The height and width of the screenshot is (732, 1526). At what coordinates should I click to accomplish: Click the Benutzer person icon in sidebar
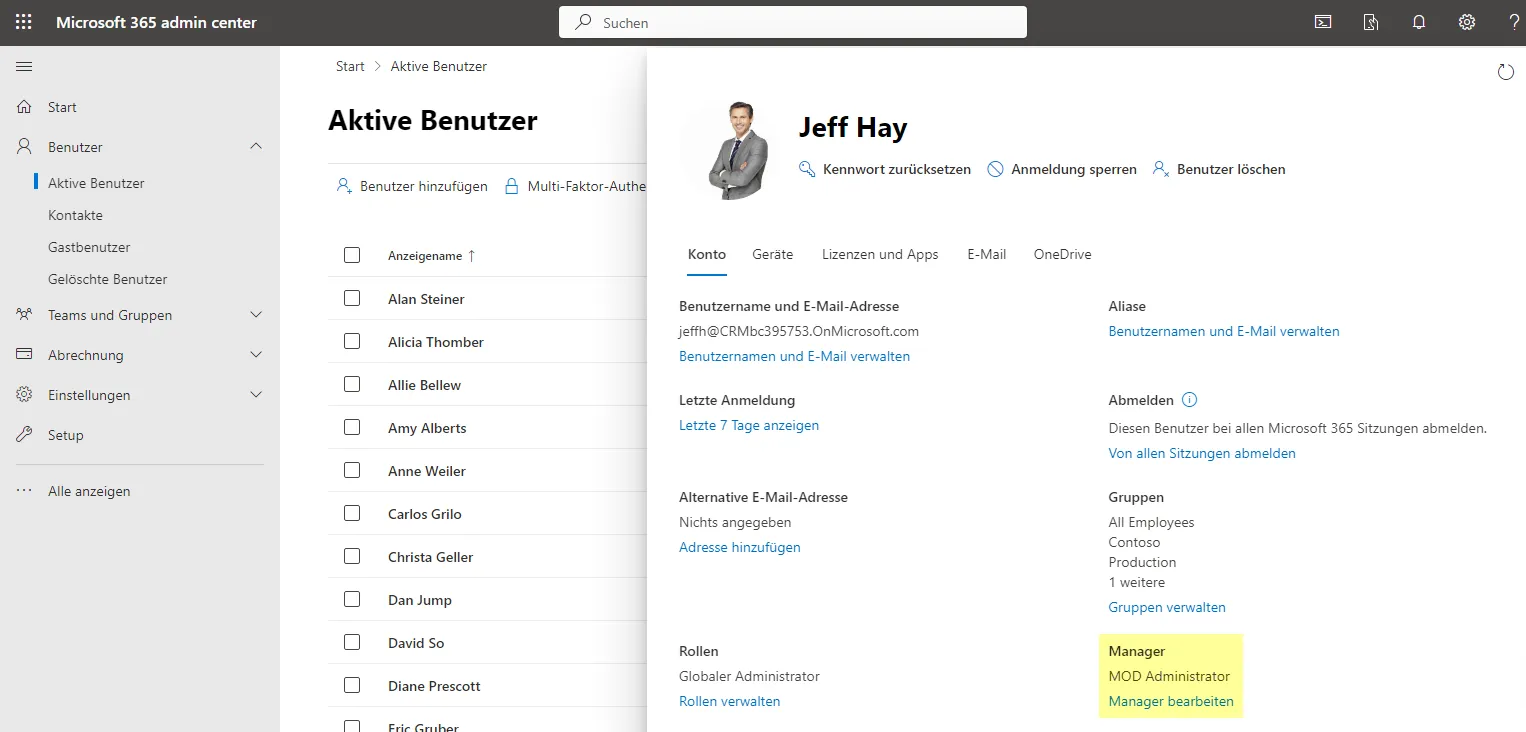pyautogui.click(x=25, y=147)
